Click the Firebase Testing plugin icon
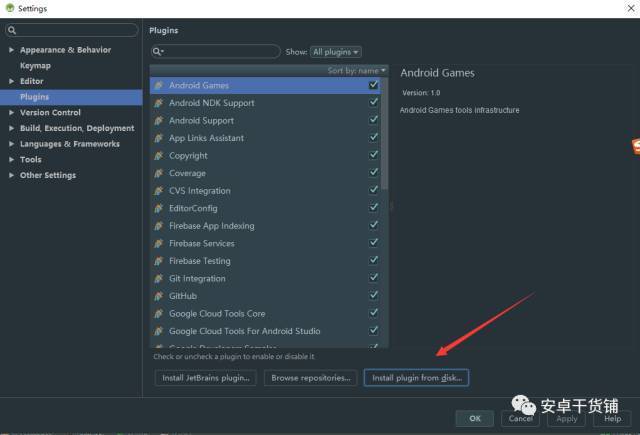The image size is (640, 435). (159, 261)
